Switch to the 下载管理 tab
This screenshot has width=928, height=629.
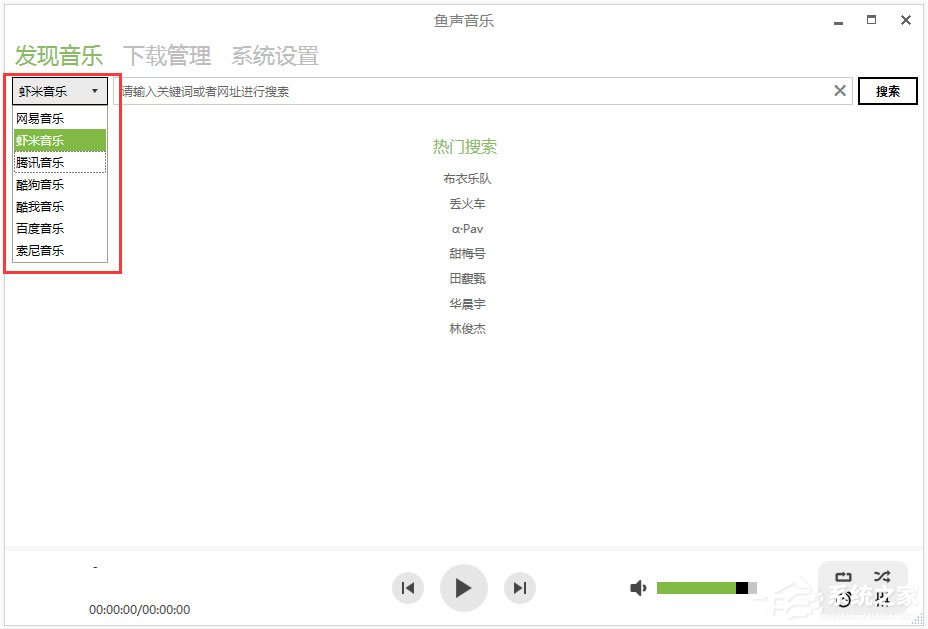[x=167, y=56]
